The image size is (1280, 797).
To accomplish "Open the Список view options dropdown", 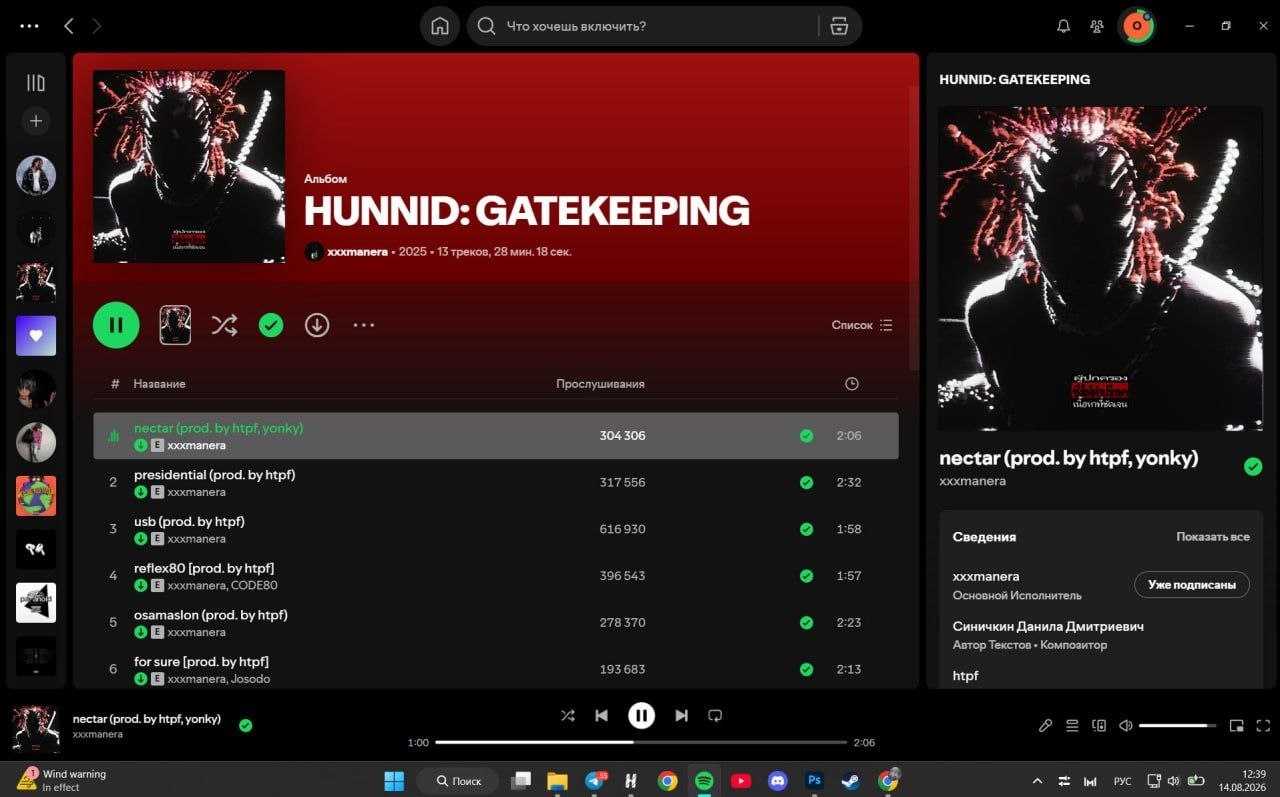I will [x=862, y=325].
